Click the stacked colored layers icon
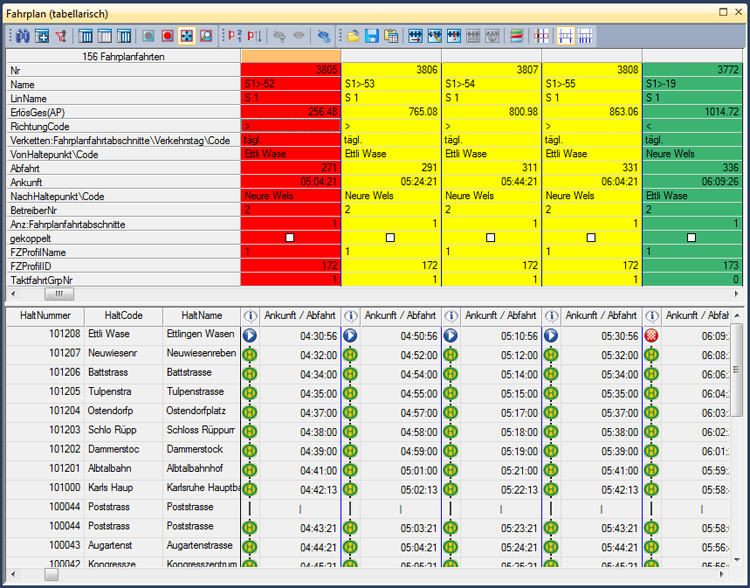Screen dimensions: 750x588 click(516, 36)
